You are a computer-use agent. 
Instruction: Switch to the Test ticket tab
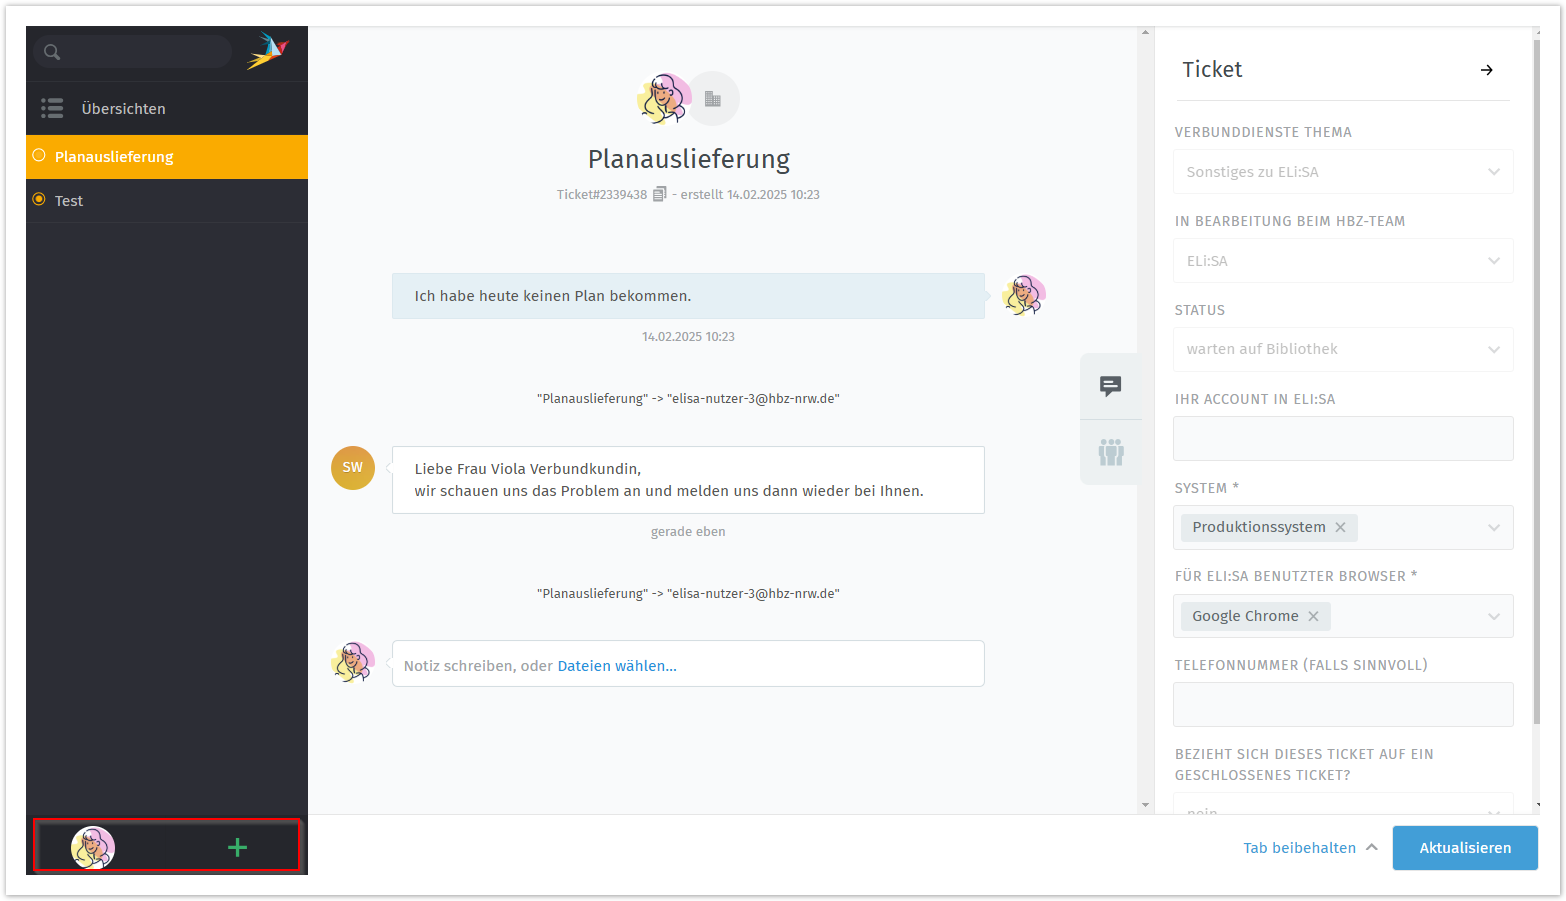(x=69, y=201)
